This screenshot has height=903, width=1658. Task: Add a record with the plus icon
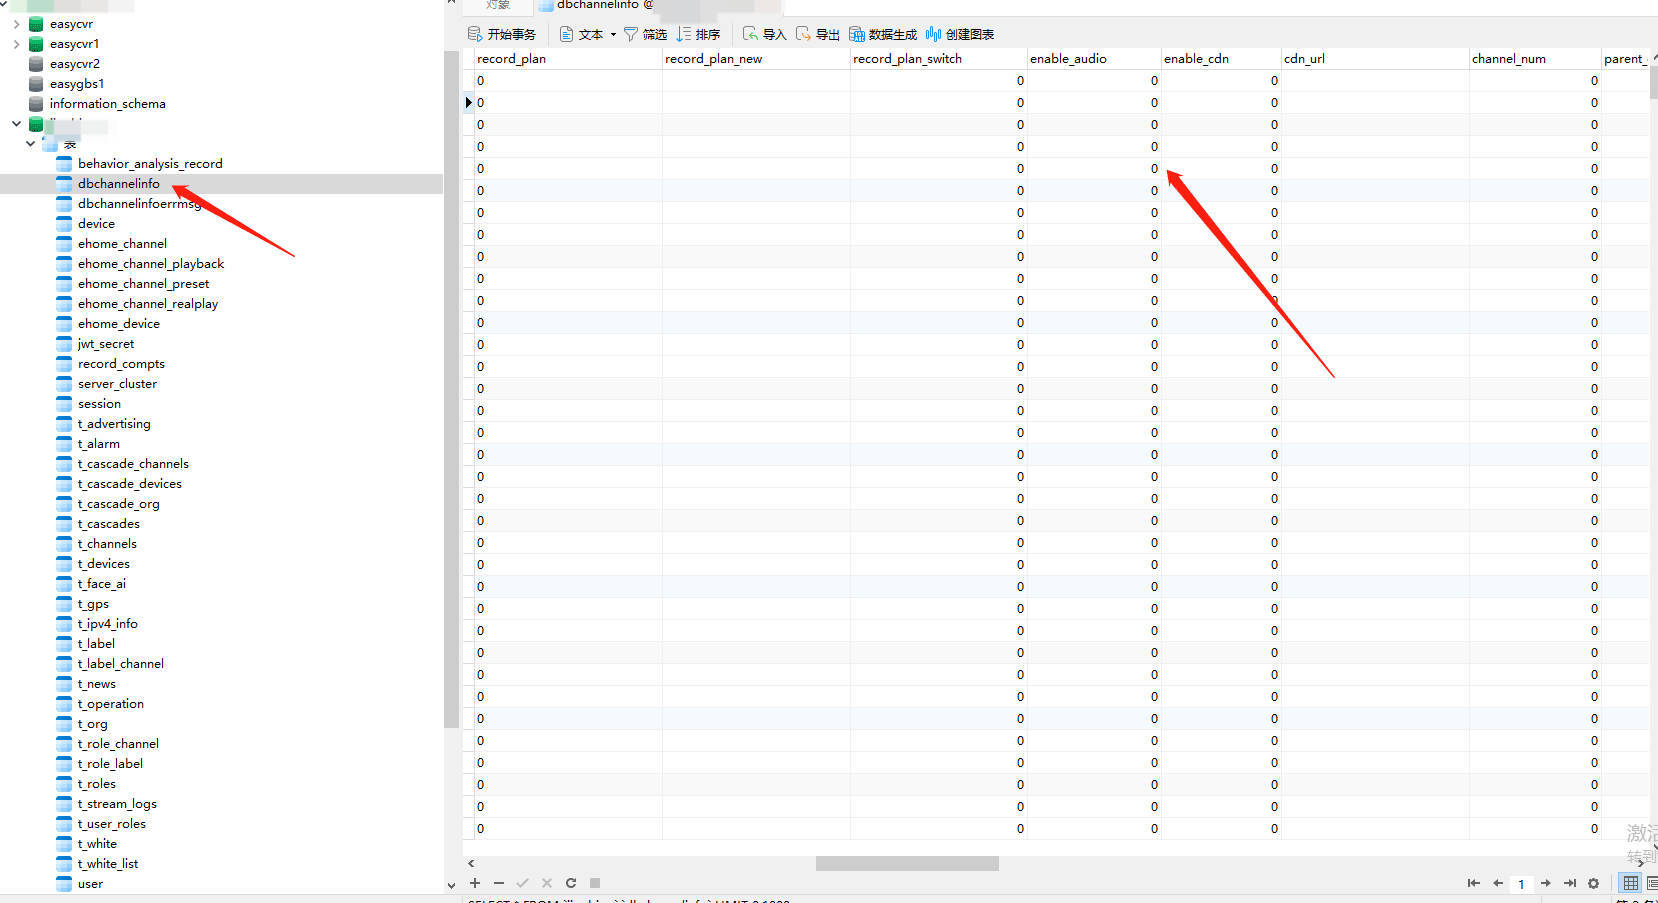(x=475, y=883)
